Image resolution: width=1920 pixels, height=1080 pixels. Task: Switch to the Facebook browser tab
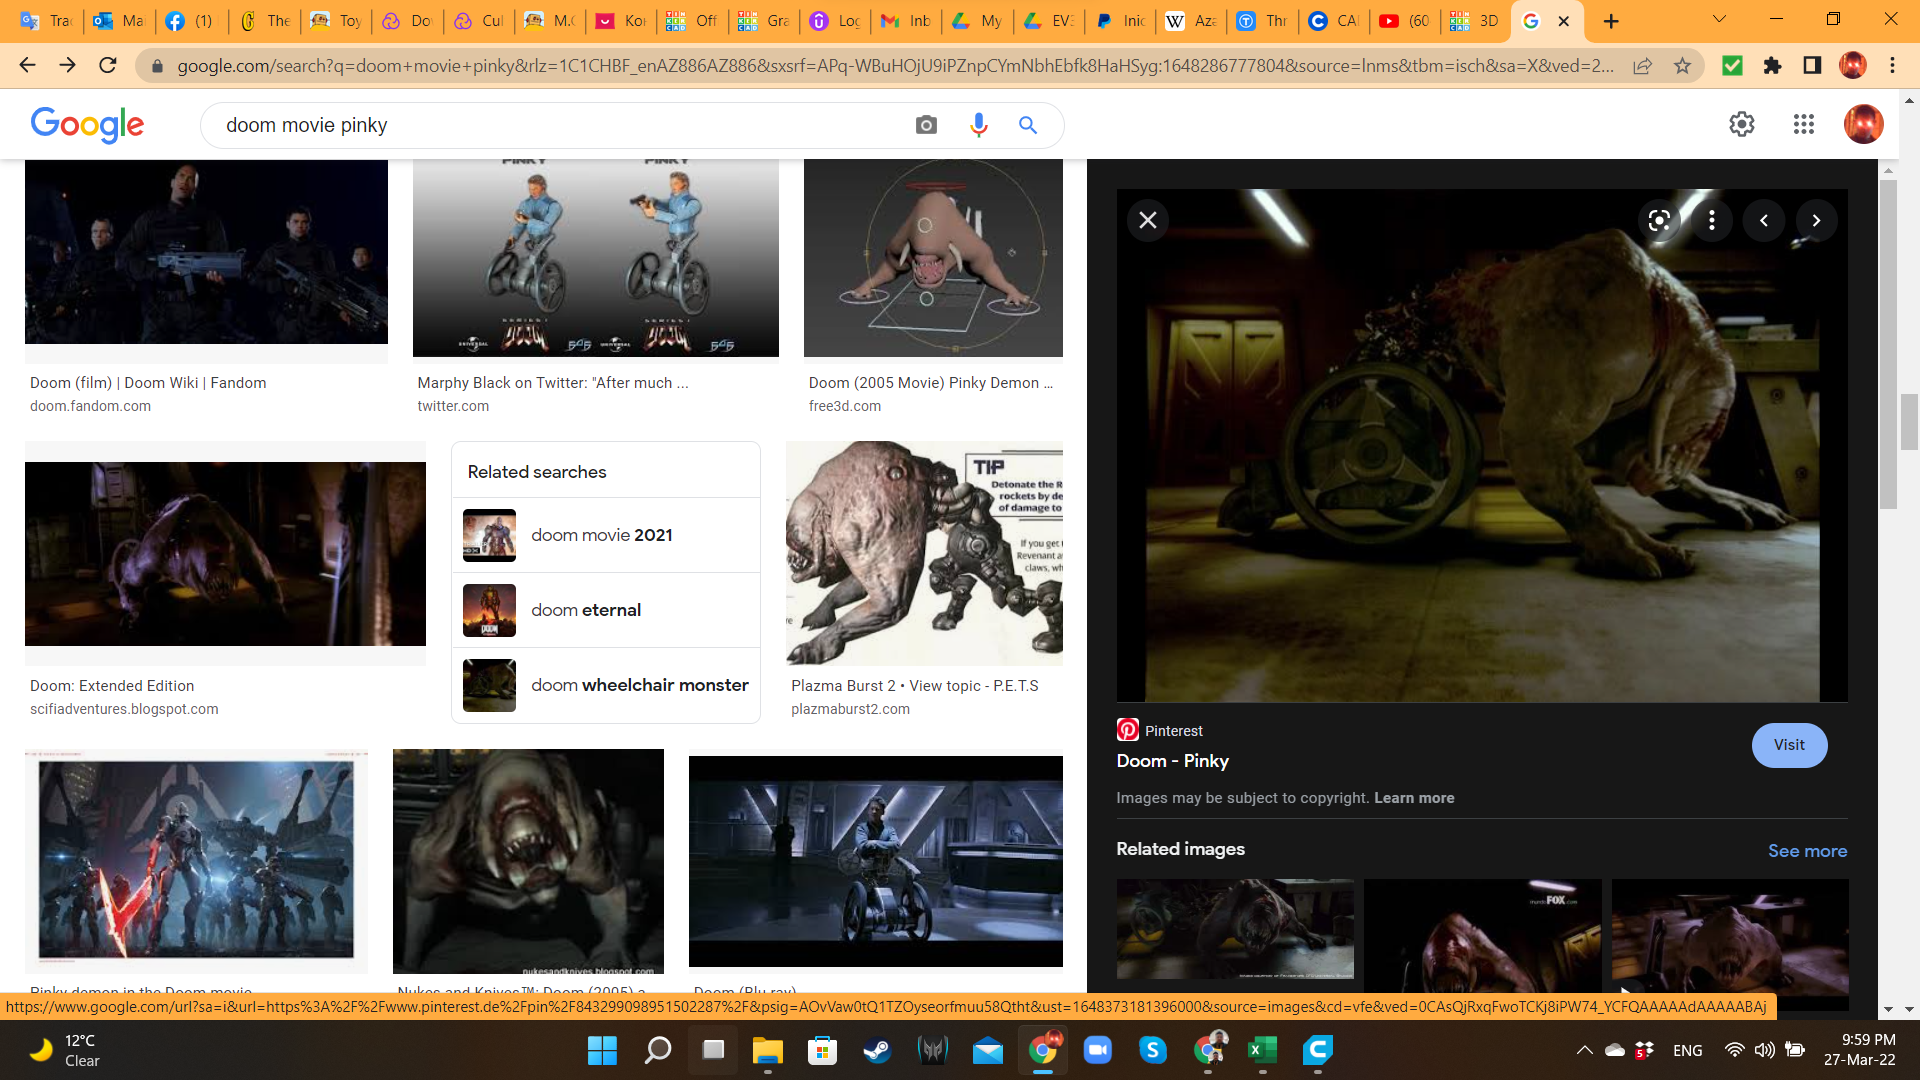189,21
